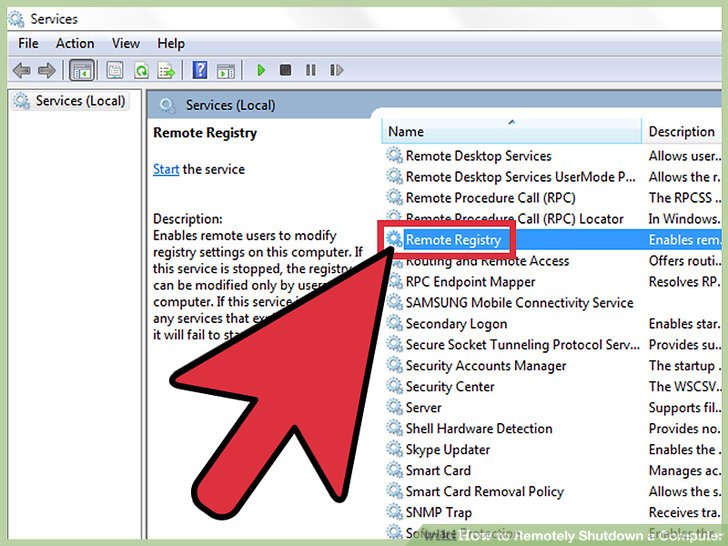
Task: Refresh the services list via toolbar icon
Action: coord(141,71)
